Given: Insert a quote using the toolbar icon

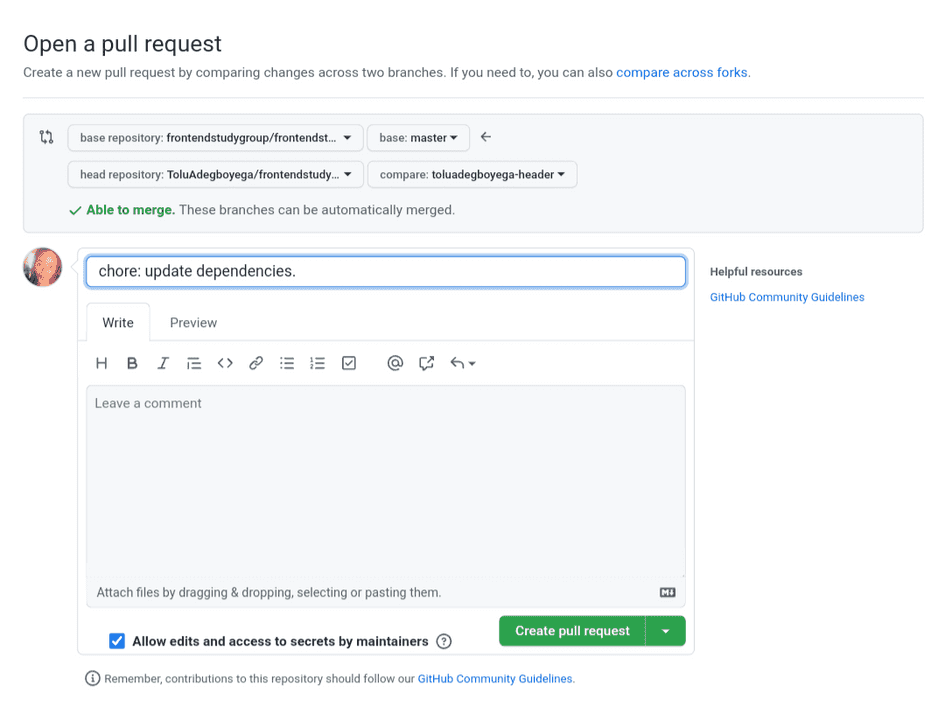Looking at the screenshot, I should click(194, 363).
